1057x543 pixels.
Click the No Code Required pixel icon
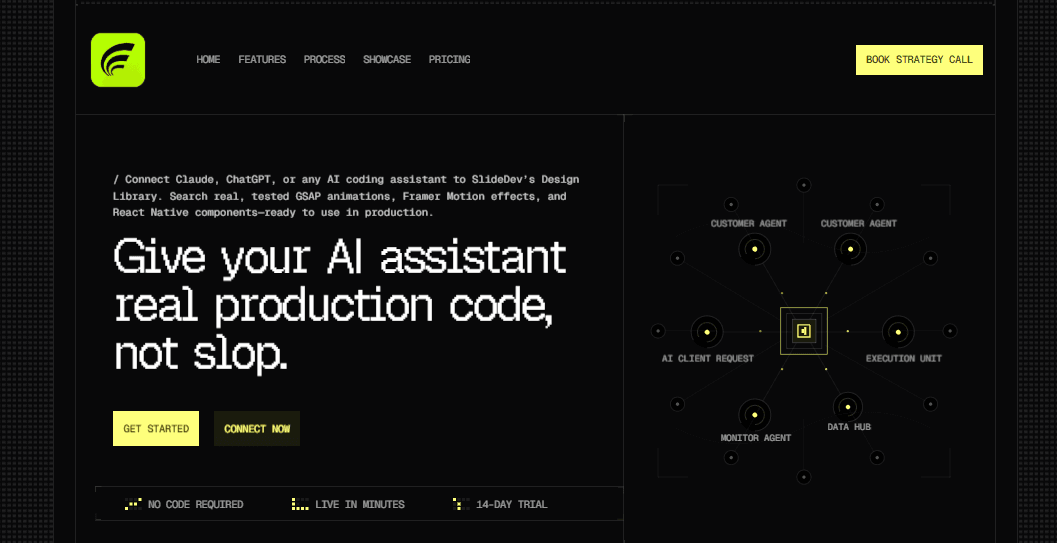(133, 504)
